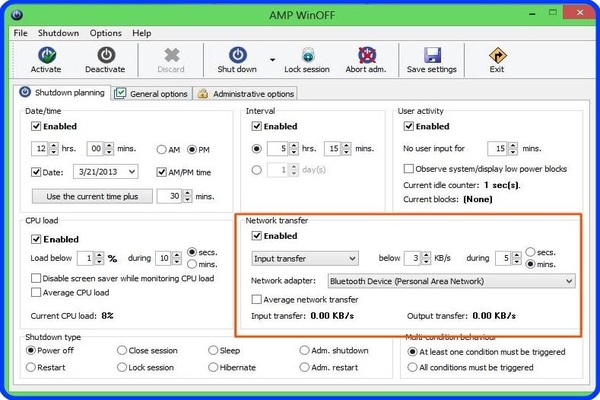Click the Interval hours field showing 5
The image size is (600, 400).
click(x=278, y=149)
